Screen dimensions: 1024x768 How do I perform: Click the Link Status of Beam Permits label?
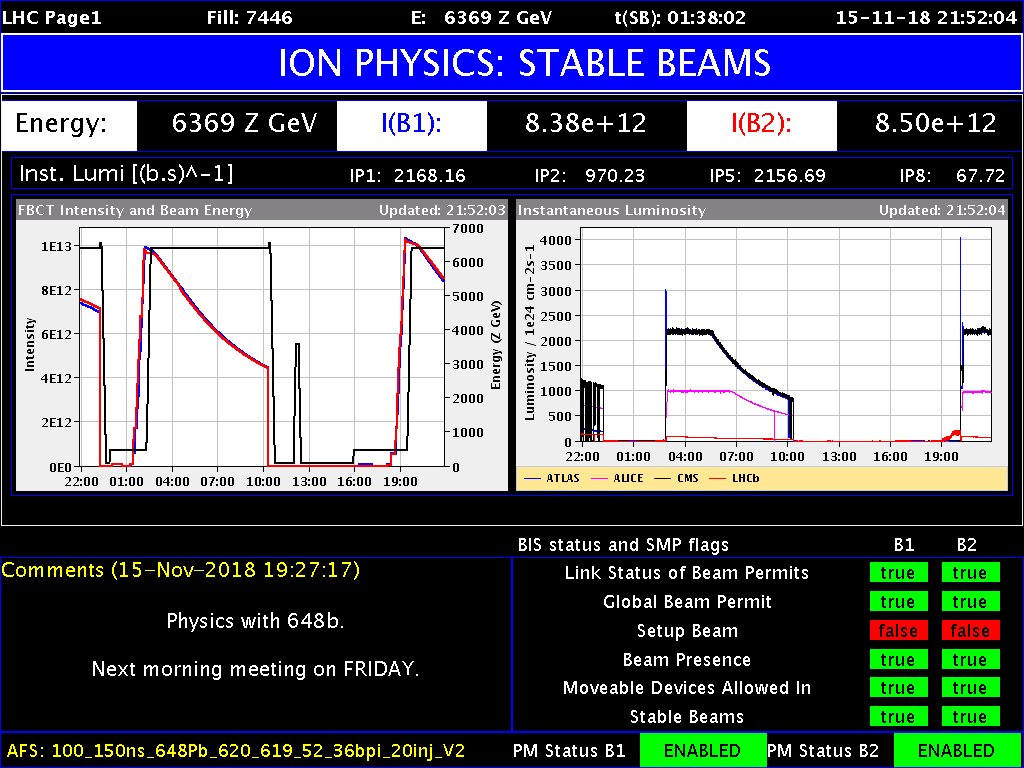[686, 573]
